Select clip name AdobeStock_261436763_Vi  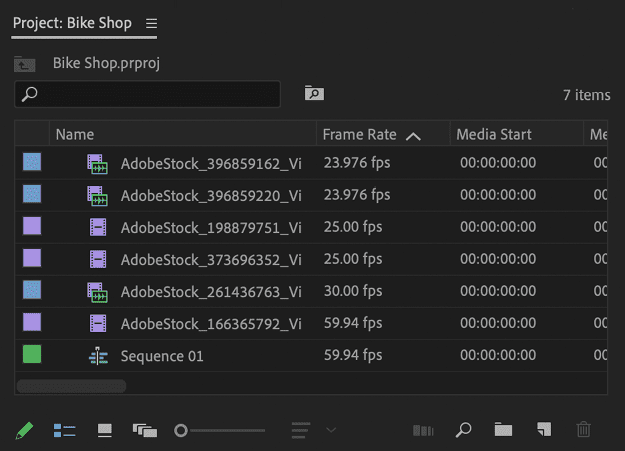[x=211, y=292]
